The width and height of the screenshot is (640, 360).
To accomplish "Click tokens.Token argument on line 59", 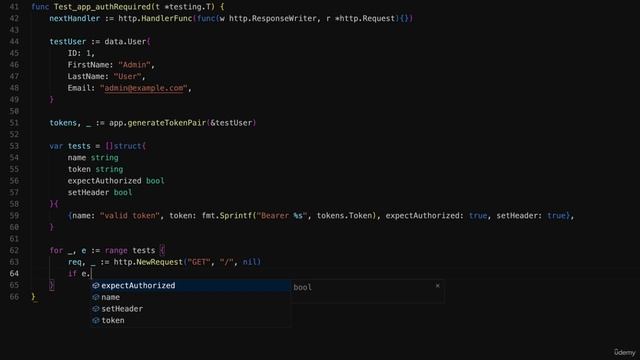I will pos(344,216).
